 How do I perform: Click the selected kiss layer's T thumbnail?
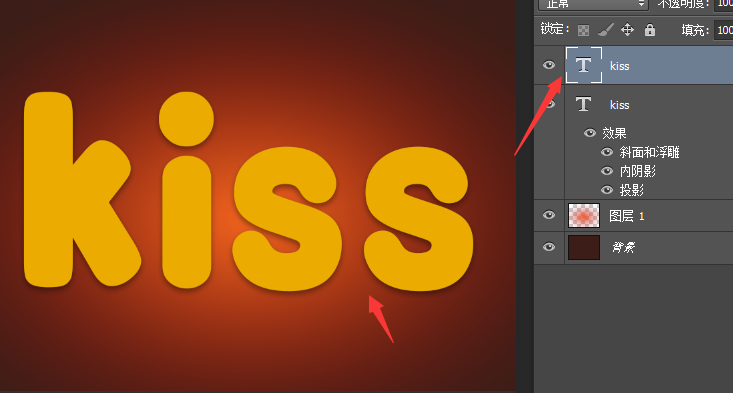[x=583, y=65]
